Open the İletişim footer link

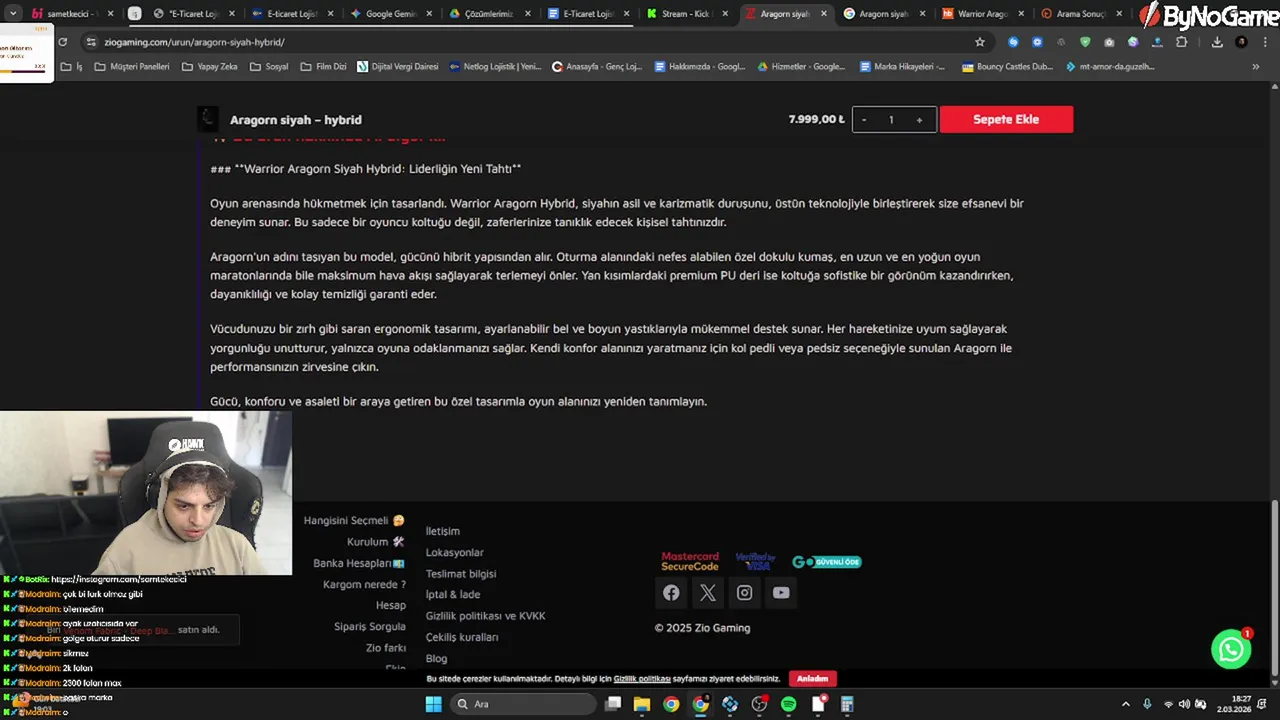(x=443, y=531)
